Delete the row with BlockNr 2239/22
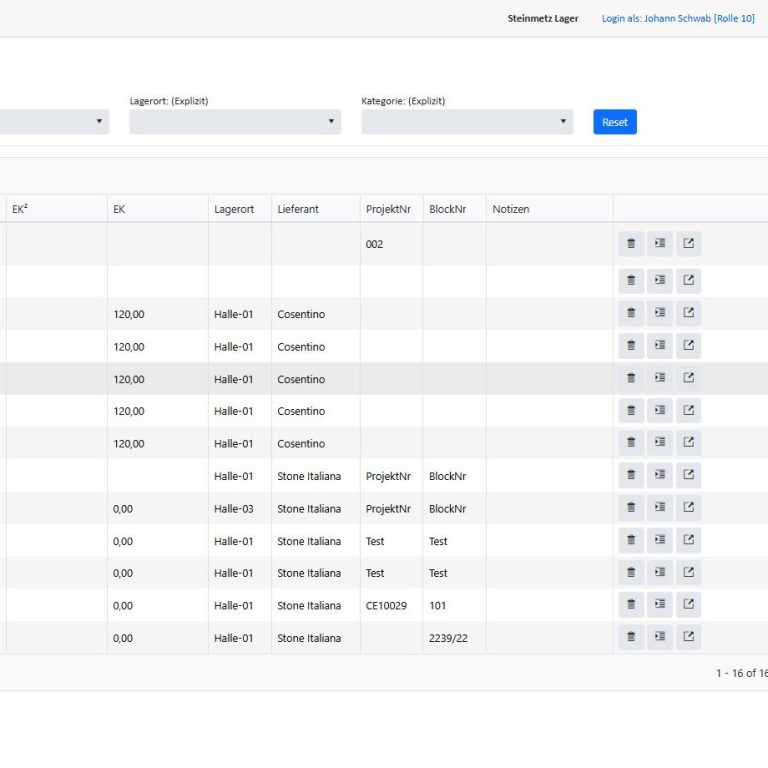The width and height of the screenshot is (768, 768). pyautogui.click(x=631, y=637)
